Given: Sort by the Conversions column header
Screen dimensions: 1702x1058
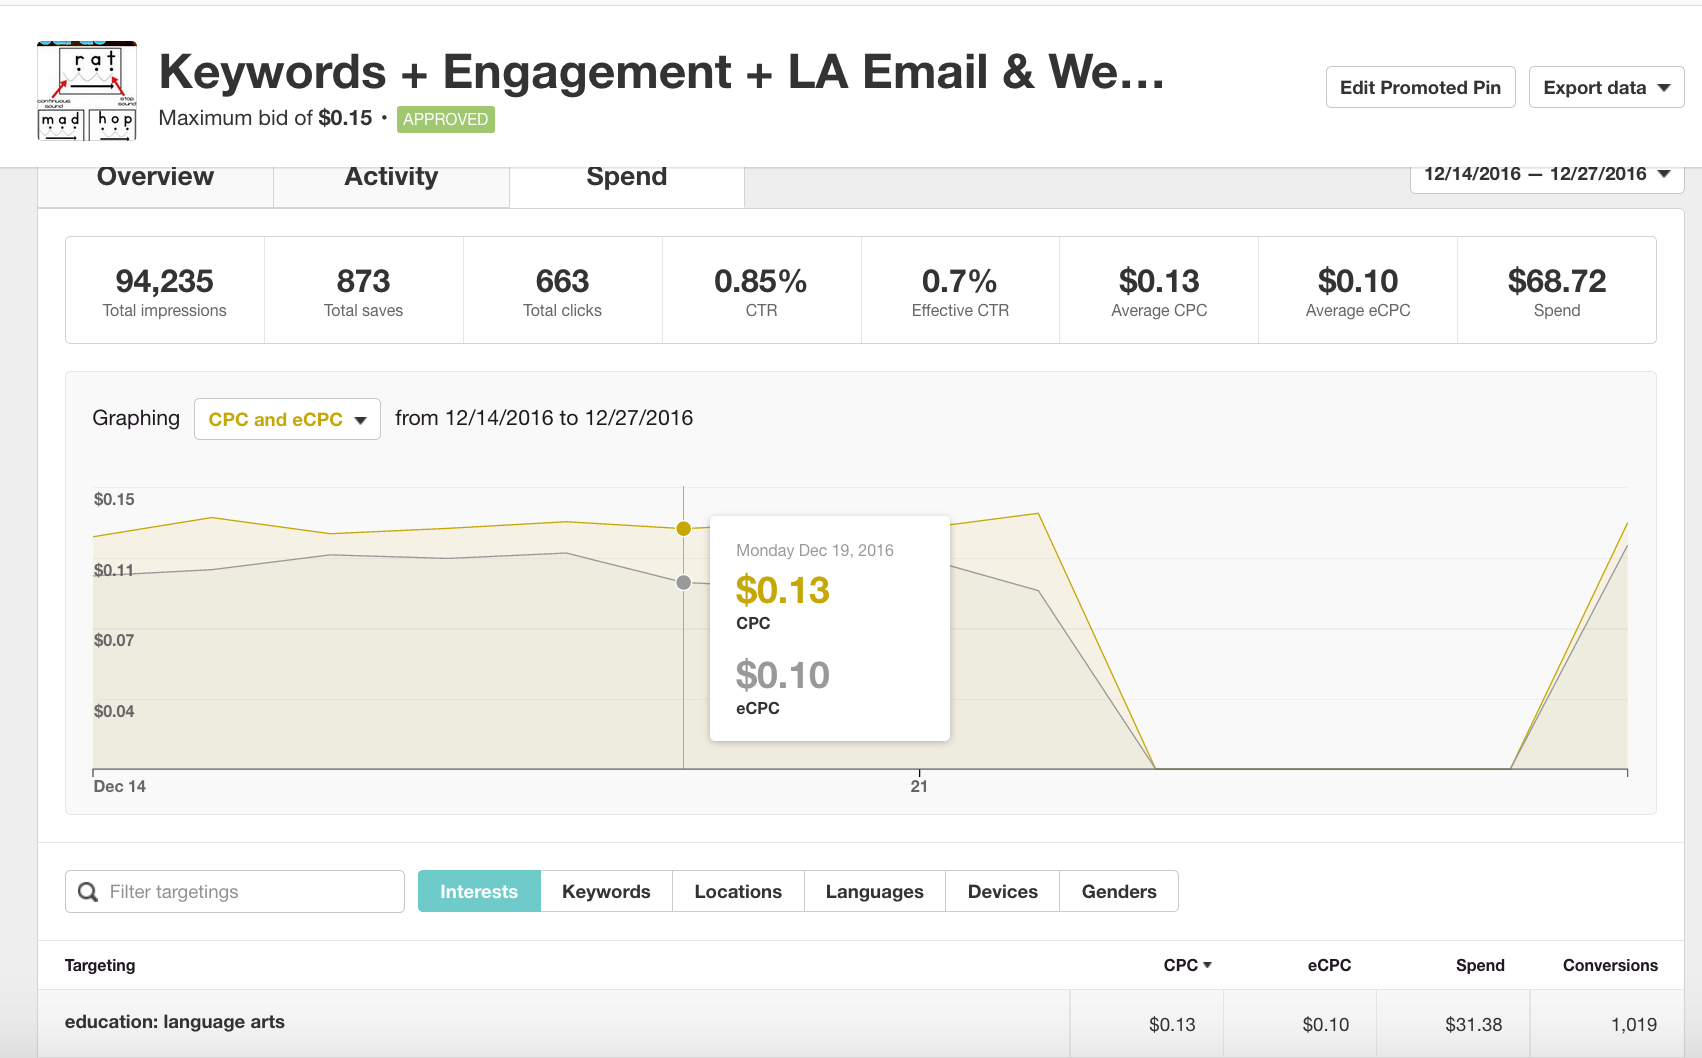Looking at the screenshot, I should click(x=1610, y=965).
